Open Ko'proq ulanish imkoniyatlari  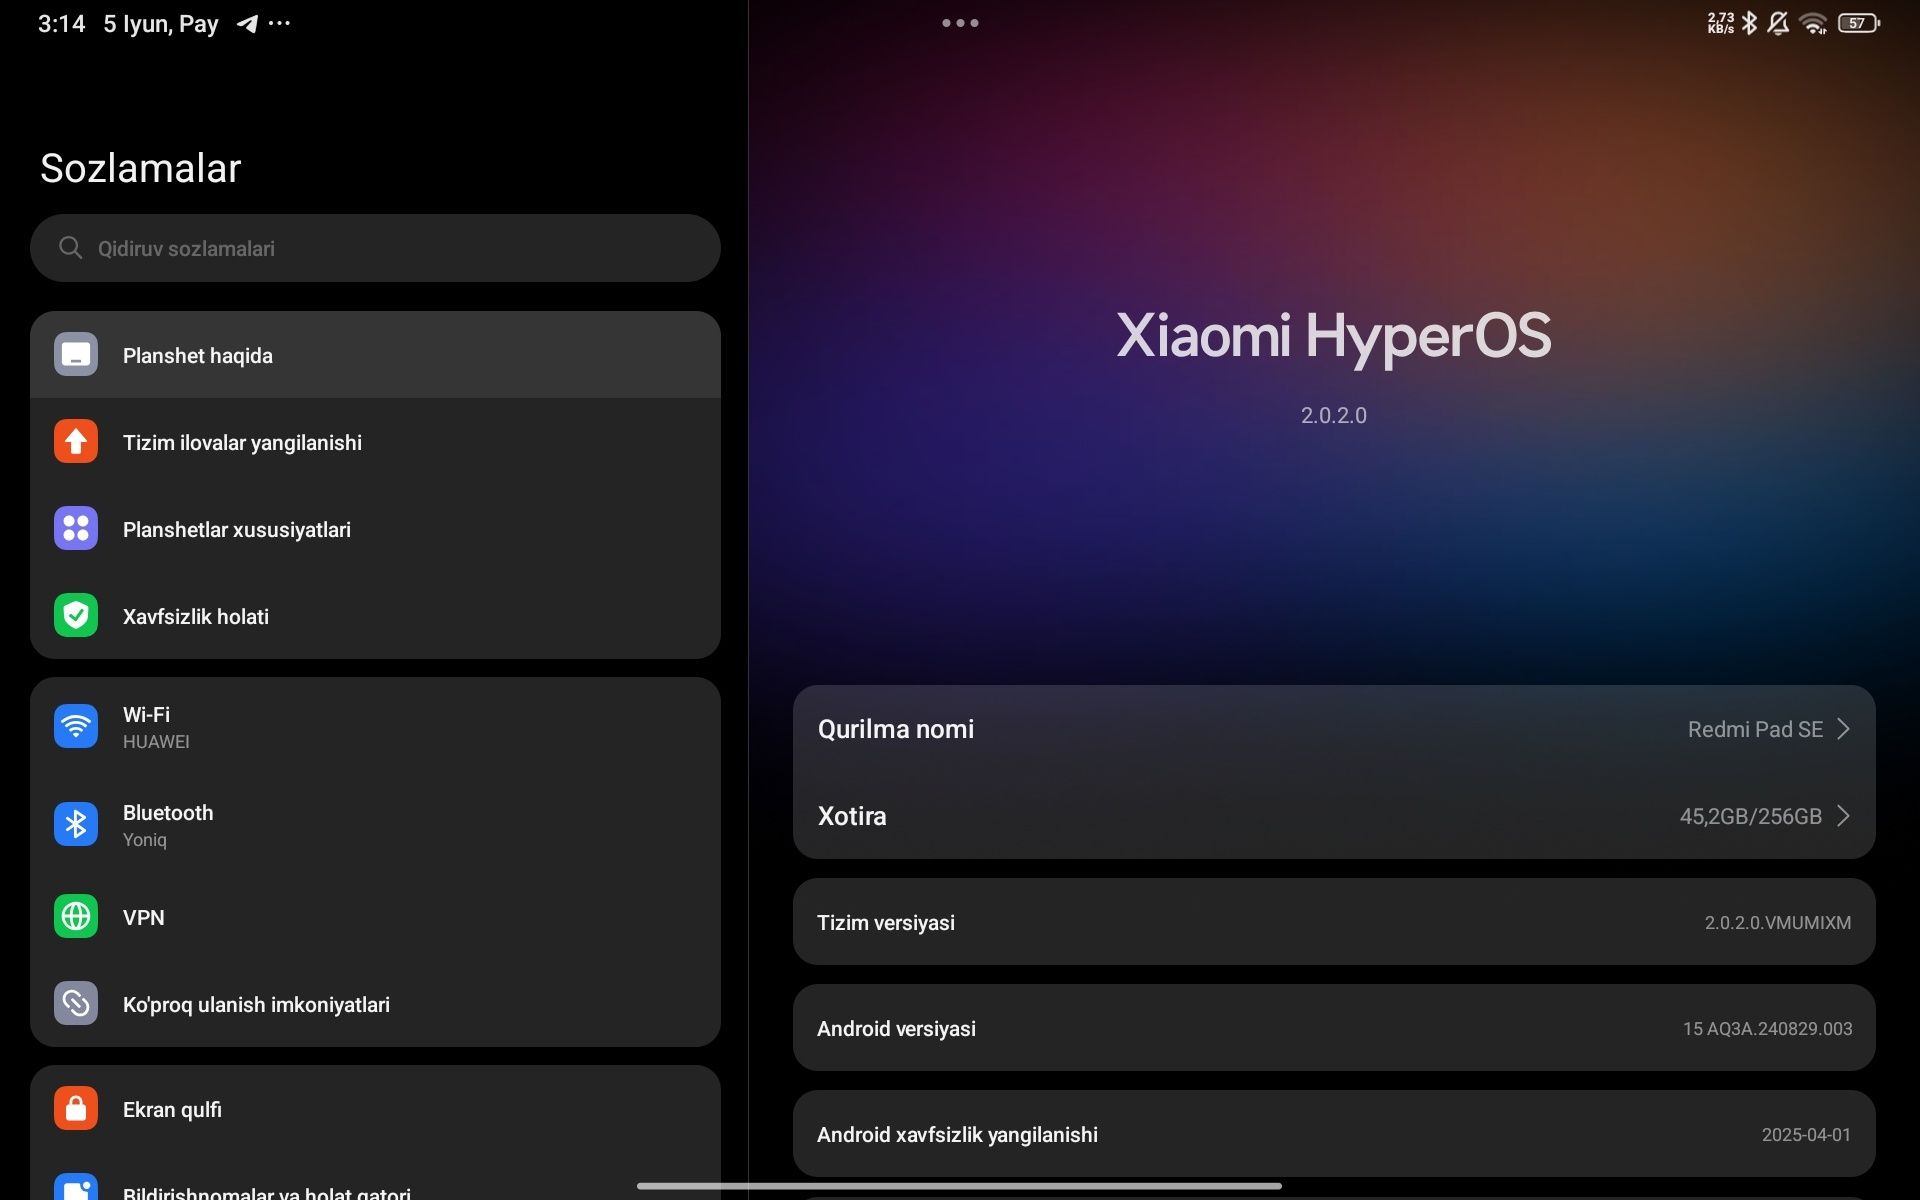pyautogui.click(x=375, y=1004)
